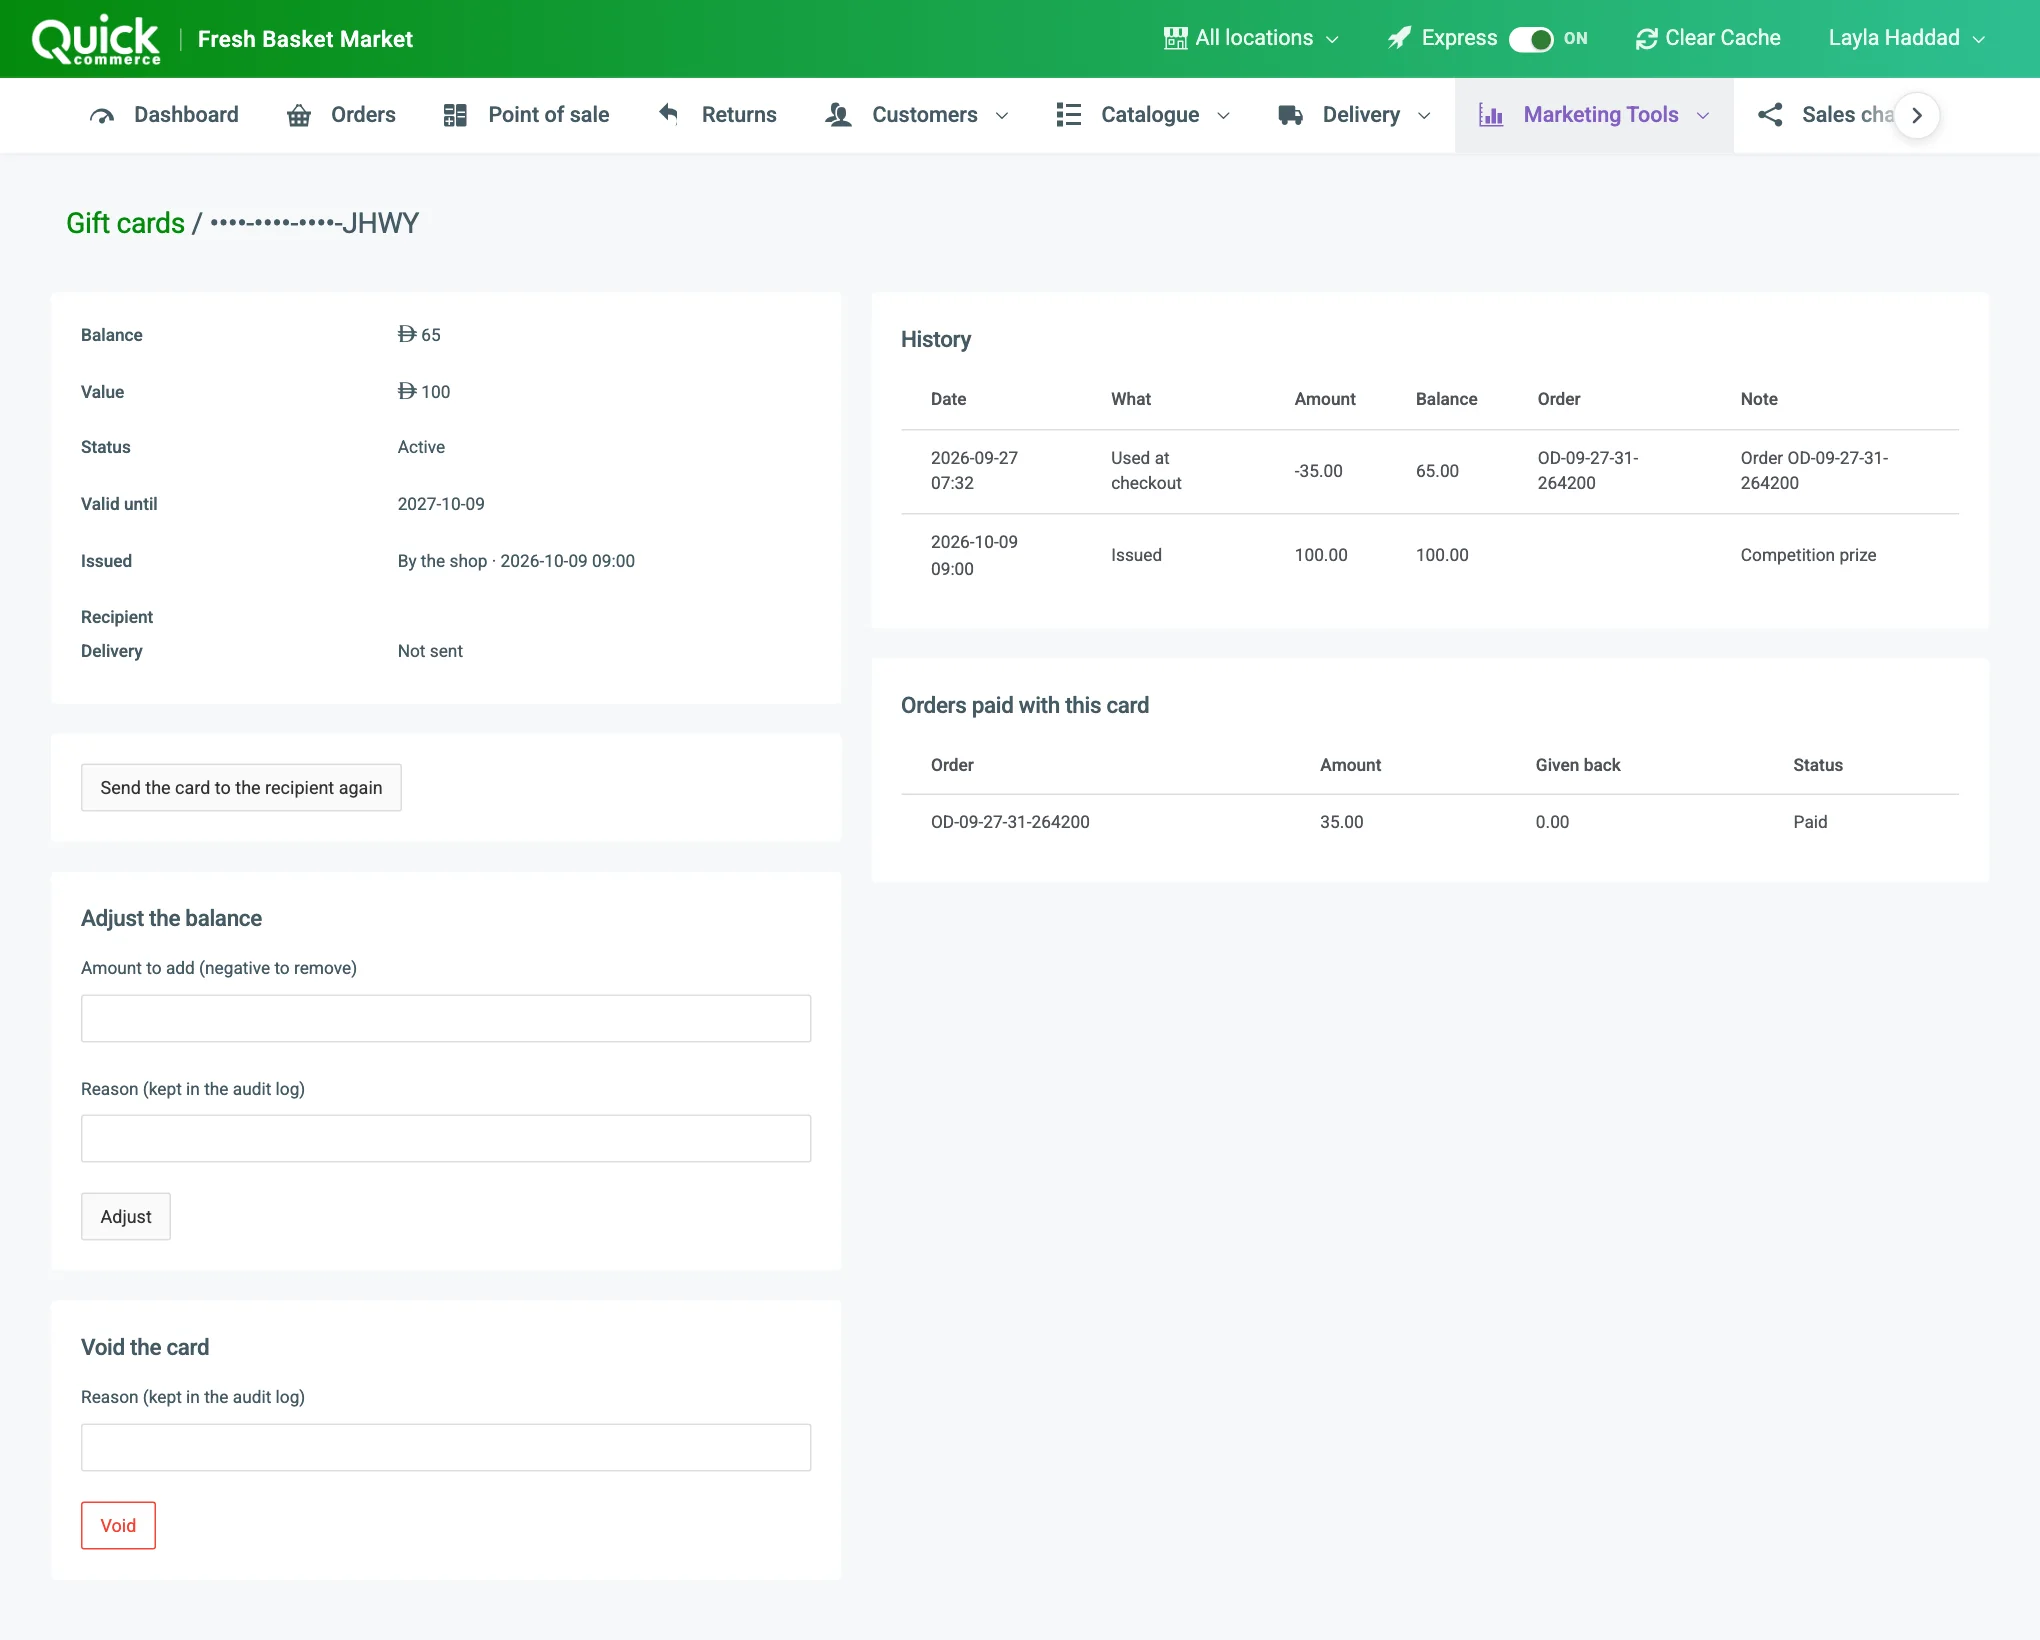Click the Paid status cell
The width and height of the screenshot is (2040, 1640).
coord(1810,822)
